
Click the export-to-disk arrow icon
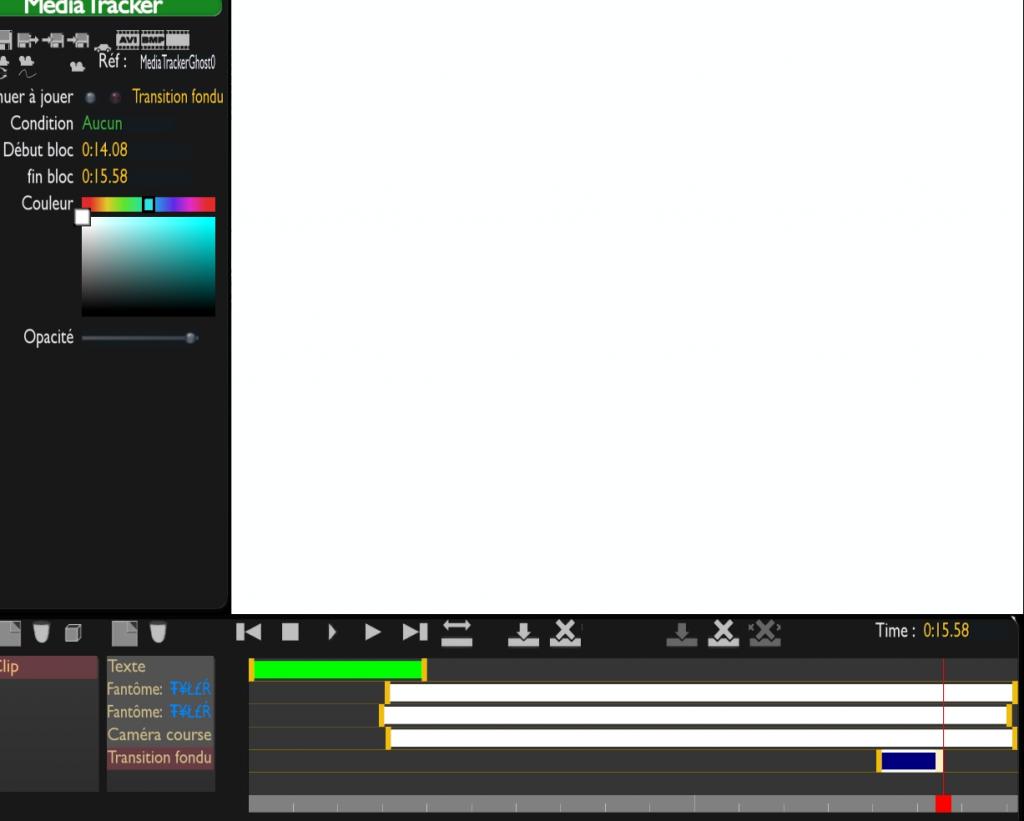click(x=27, y=40)
